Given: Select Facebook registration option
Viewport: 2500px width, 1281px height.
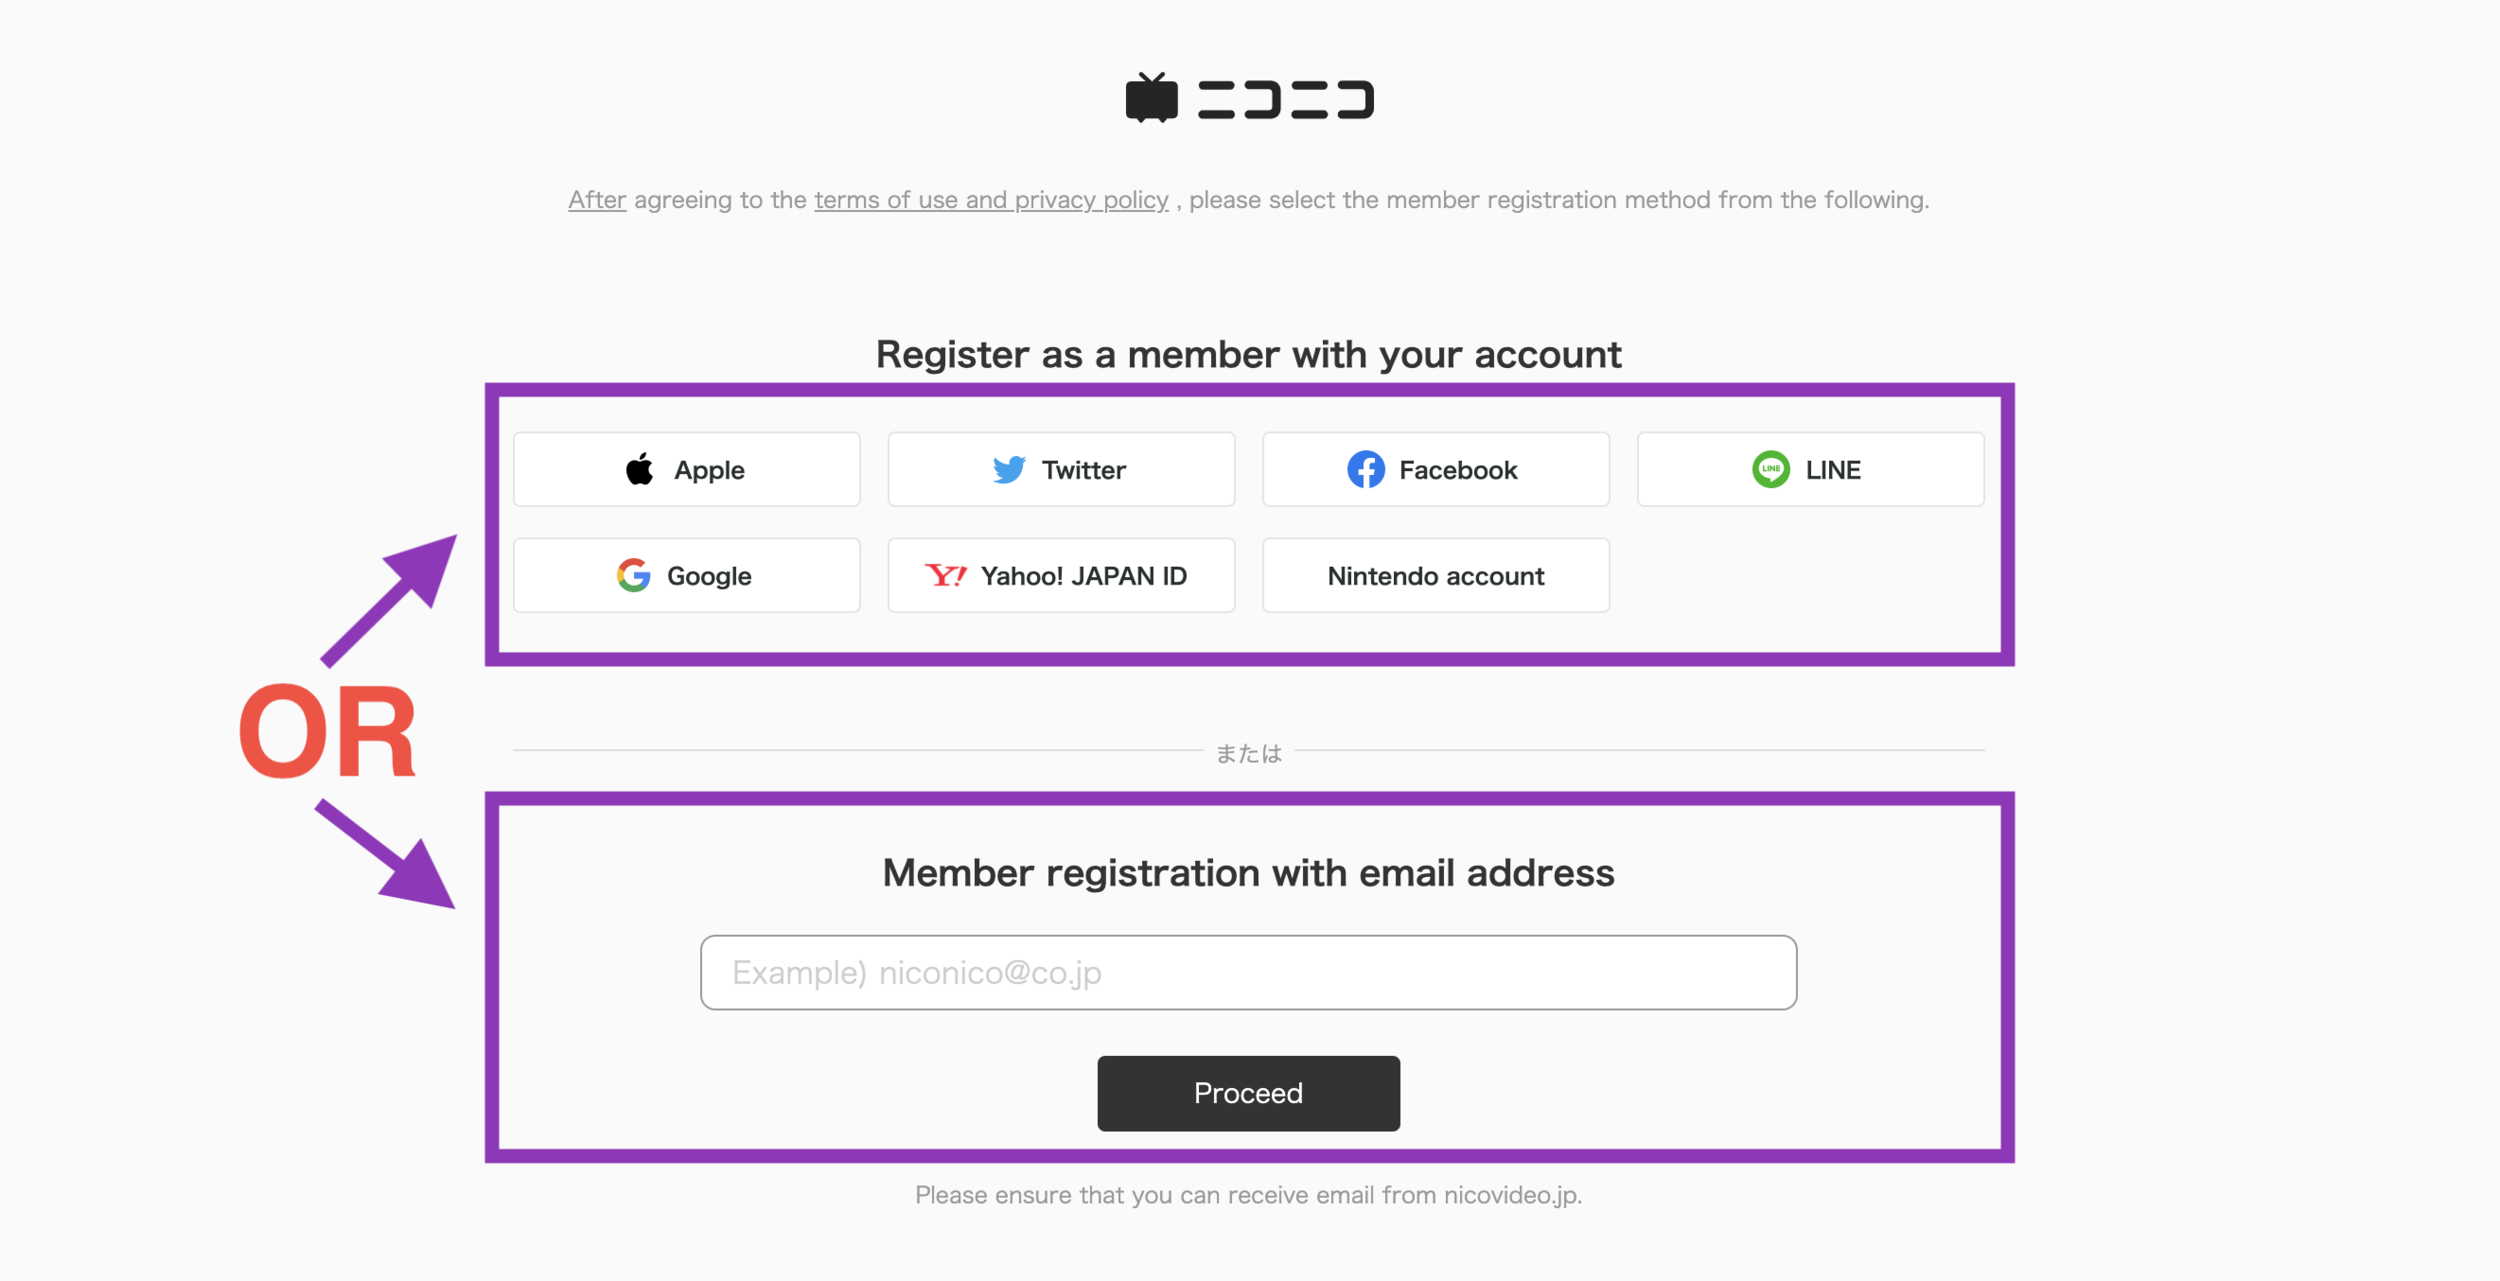Looking at the screenshot, I should pos(1436,469).
